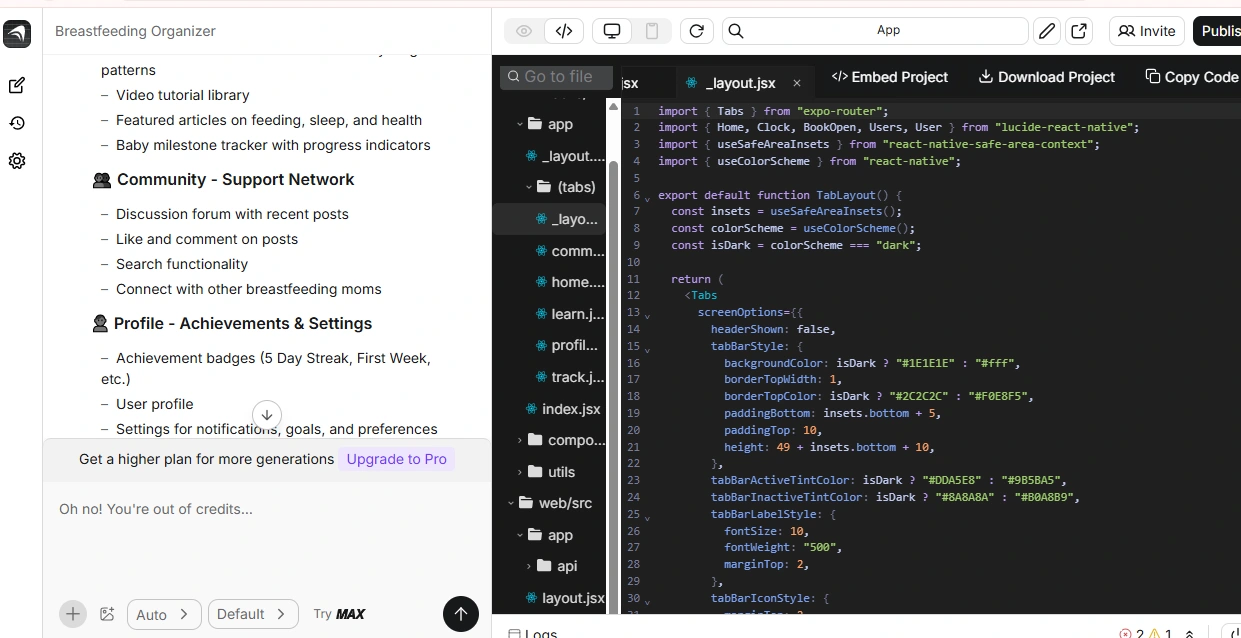This screenshot has width=1241, height=638.
Task: Open layout.jsx under web/src app
Action: tap(566, 598)
